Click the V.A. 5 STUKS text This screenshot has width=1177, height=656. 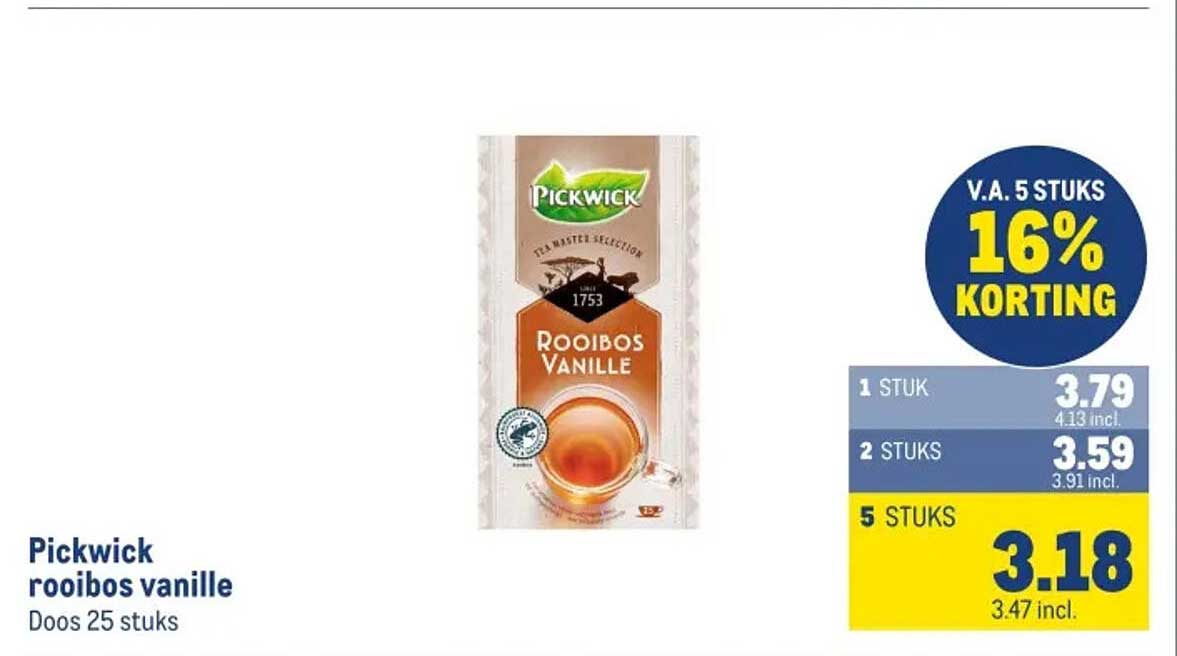coord(1036,191)
